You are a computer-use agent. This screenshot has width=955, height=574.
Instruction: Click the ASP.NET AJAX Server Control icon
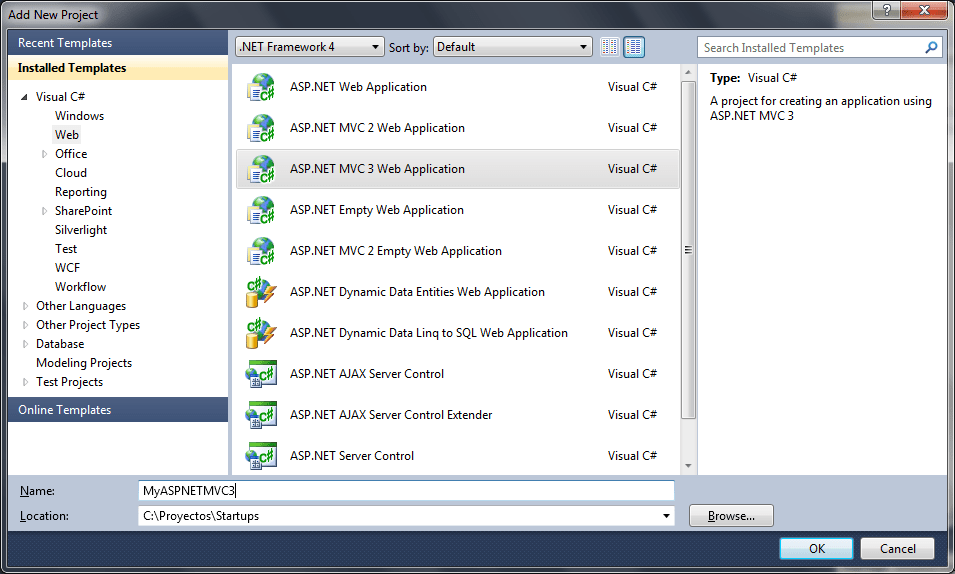coord(261,374)
